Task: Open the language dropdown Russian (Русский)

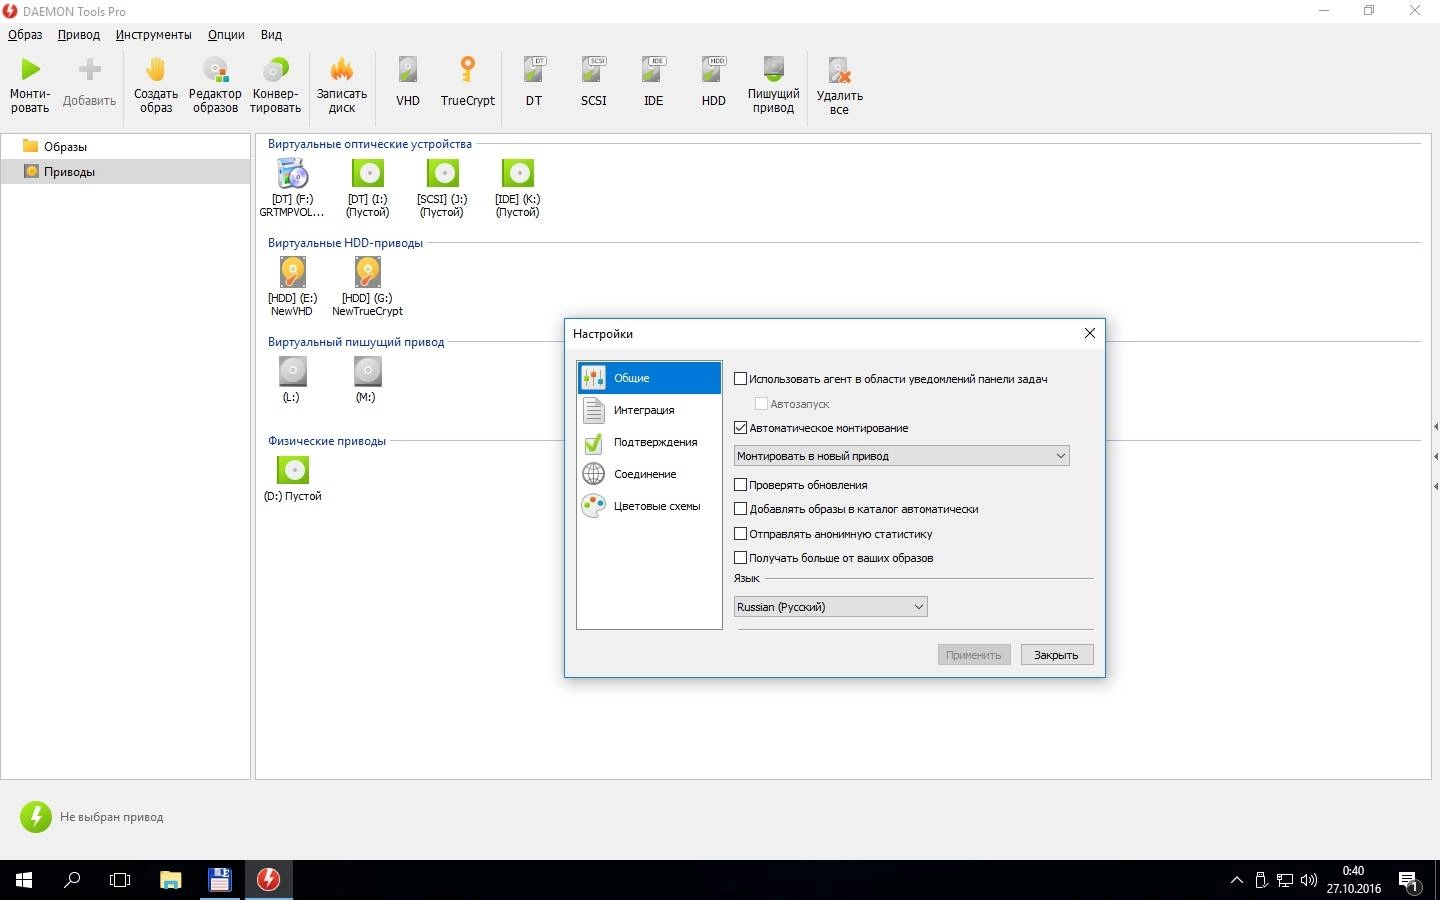Action: (830, 607)
